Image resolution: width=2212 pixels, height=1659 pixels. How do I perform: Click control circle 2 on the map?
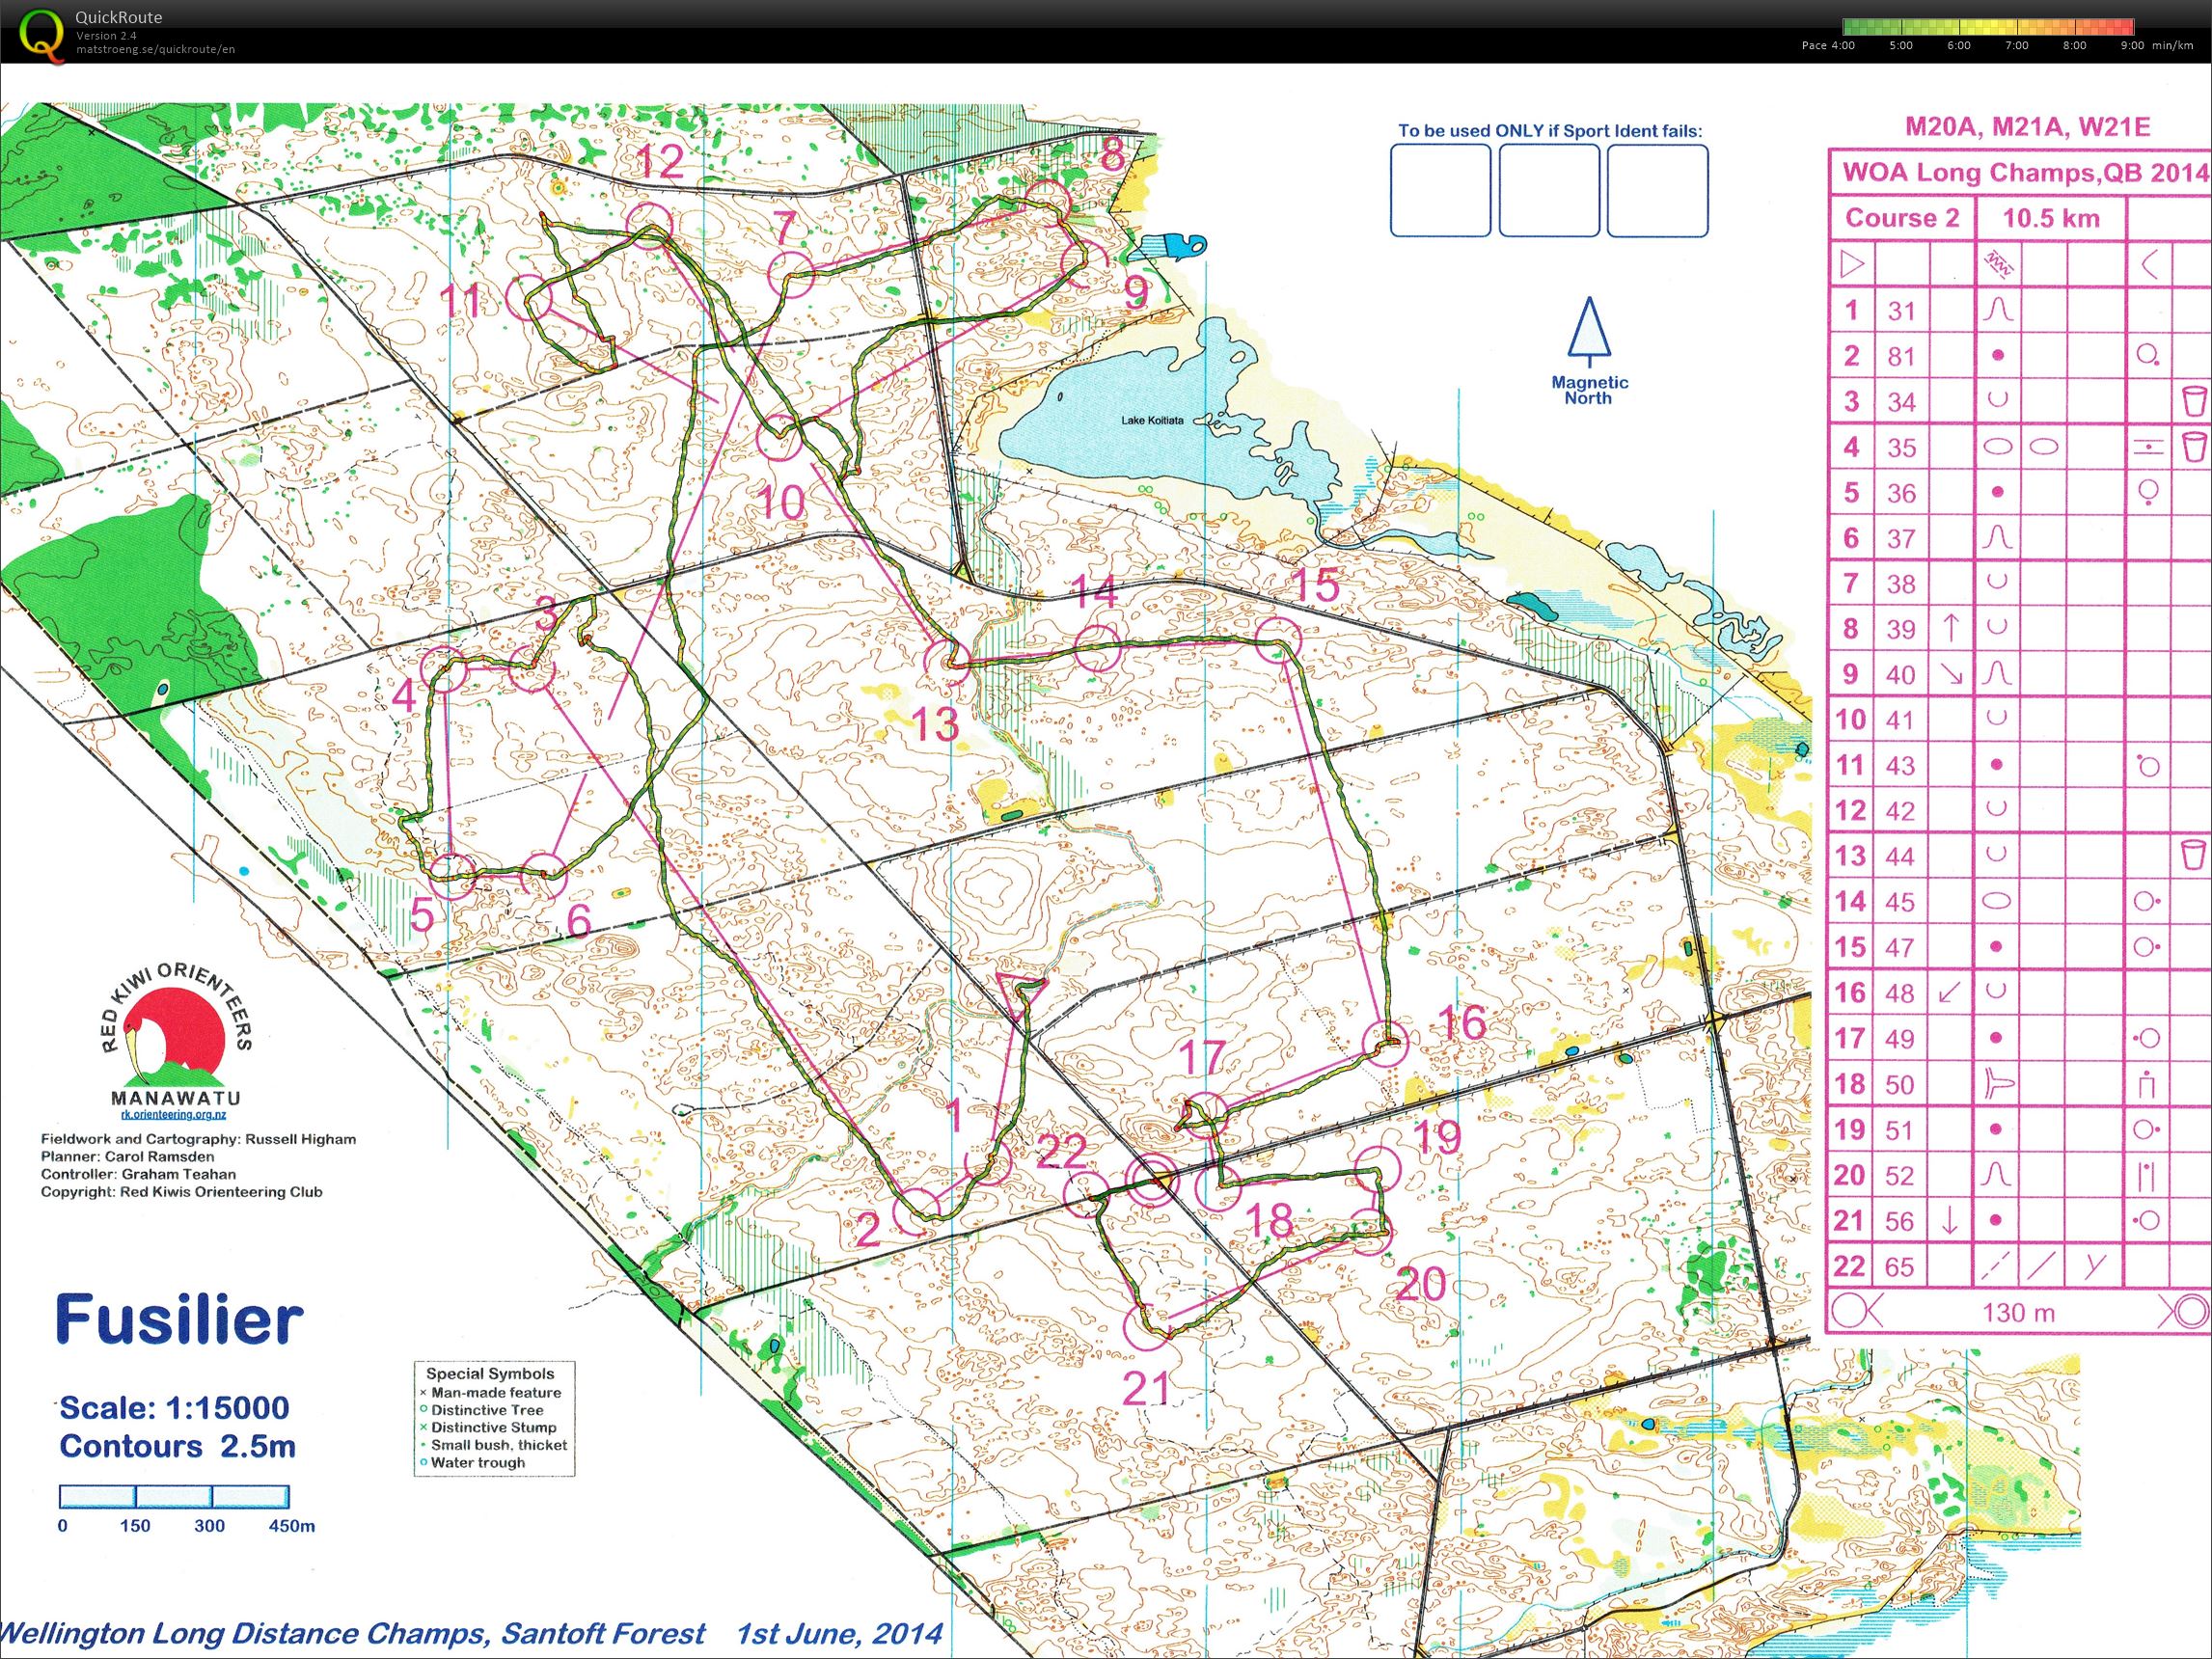pyautogui.click(x=916, y=1213)
